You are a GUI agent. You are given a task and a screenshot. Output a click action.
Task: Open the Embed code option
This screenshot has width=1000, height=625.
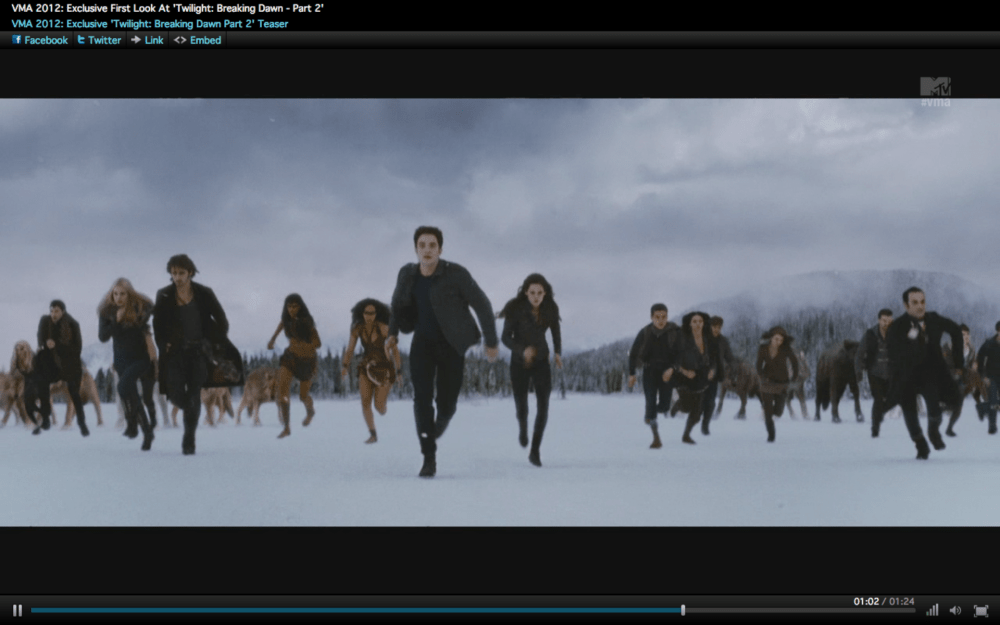pyautogui.click(x=197, y=40)
